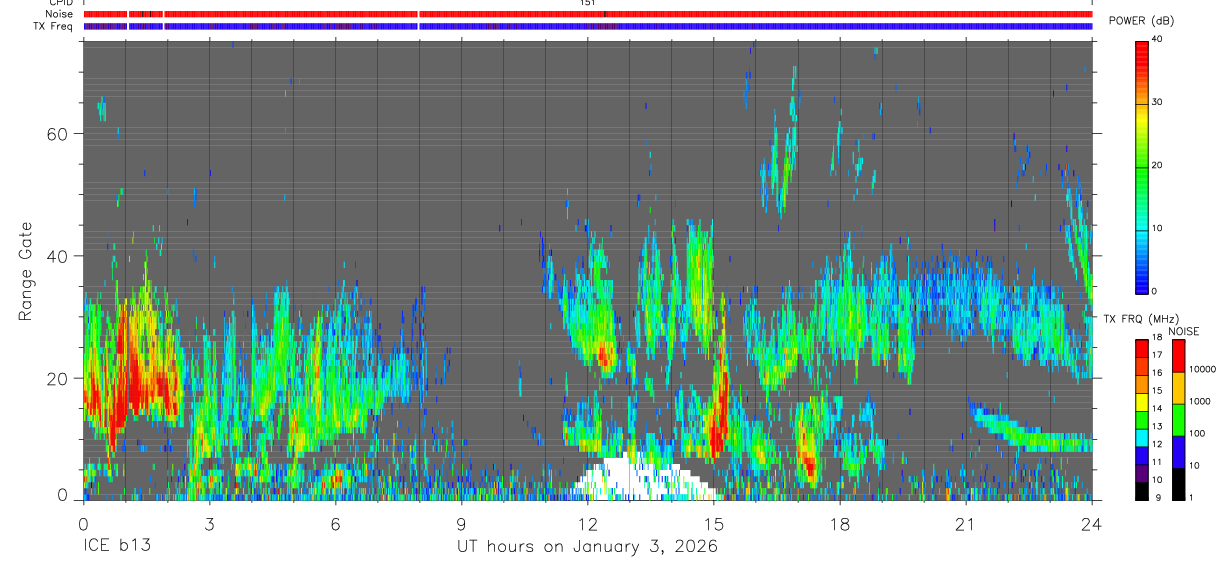The image size is (1228, 567).
Task: Click the orange segment of the NOISE color bar
Action: [1178, 387]
